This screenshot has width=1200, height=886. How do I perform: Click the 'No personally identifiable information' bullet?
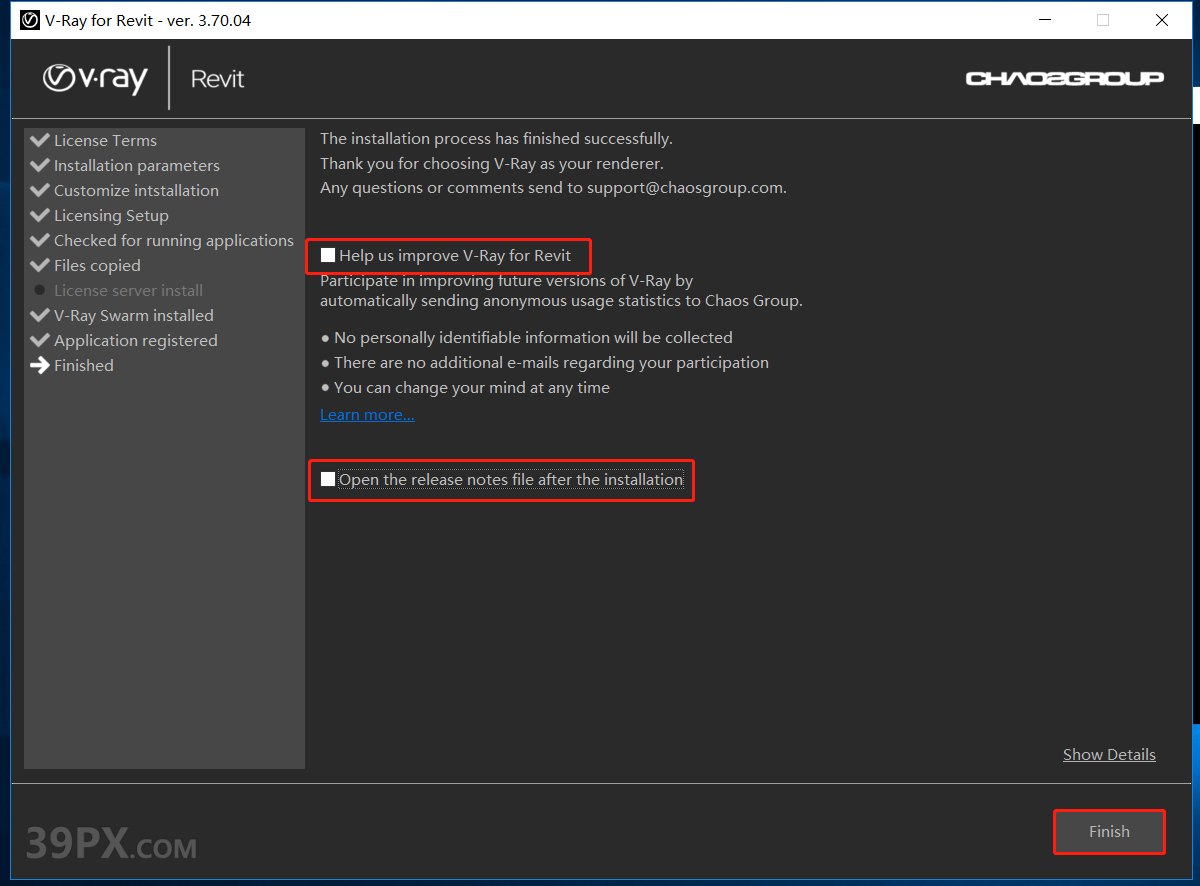pos(527,338)
